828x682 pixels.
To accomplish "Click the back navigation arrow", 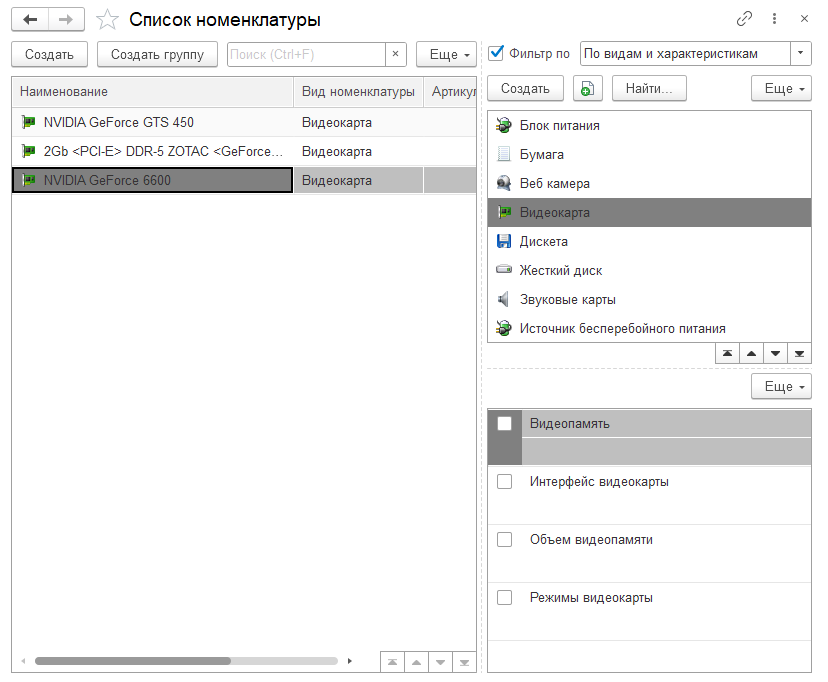I will 30,19.
